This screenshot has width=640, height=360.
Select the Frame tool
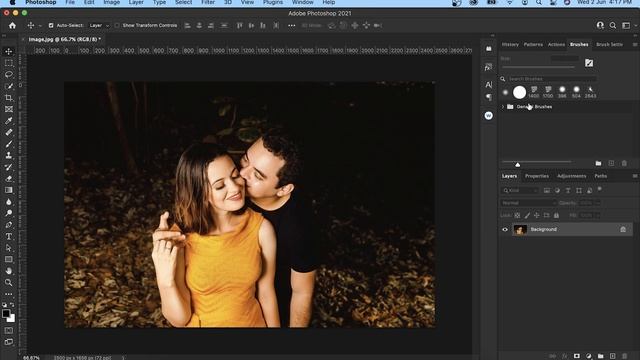coord(9,109)
